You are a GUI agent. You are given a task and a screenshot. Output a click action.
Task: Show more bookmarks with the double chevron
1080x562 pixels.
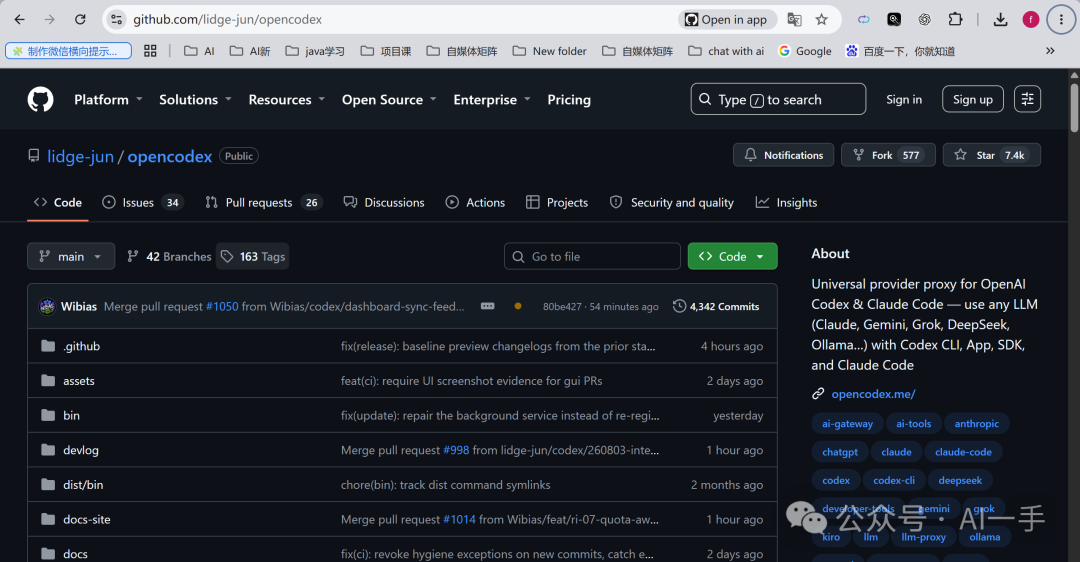coord(1050,51)
